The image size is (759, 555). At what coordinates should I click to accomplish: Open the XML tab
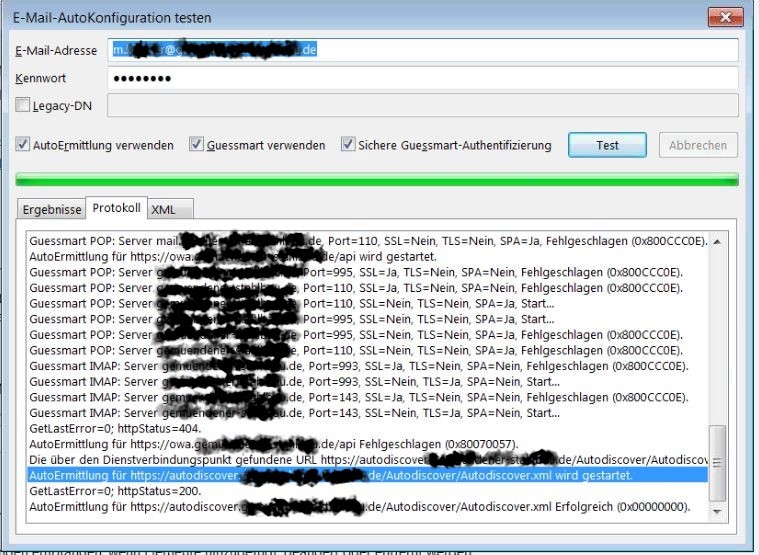(x=170, y=210)
